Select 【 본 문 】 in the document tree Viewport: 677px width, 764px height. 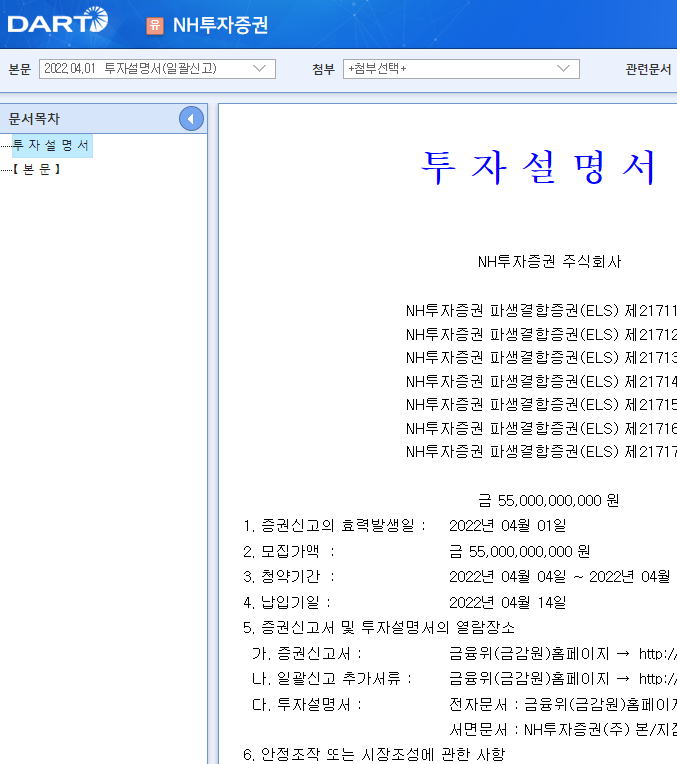pyautogui.click(x=37, y=169)
